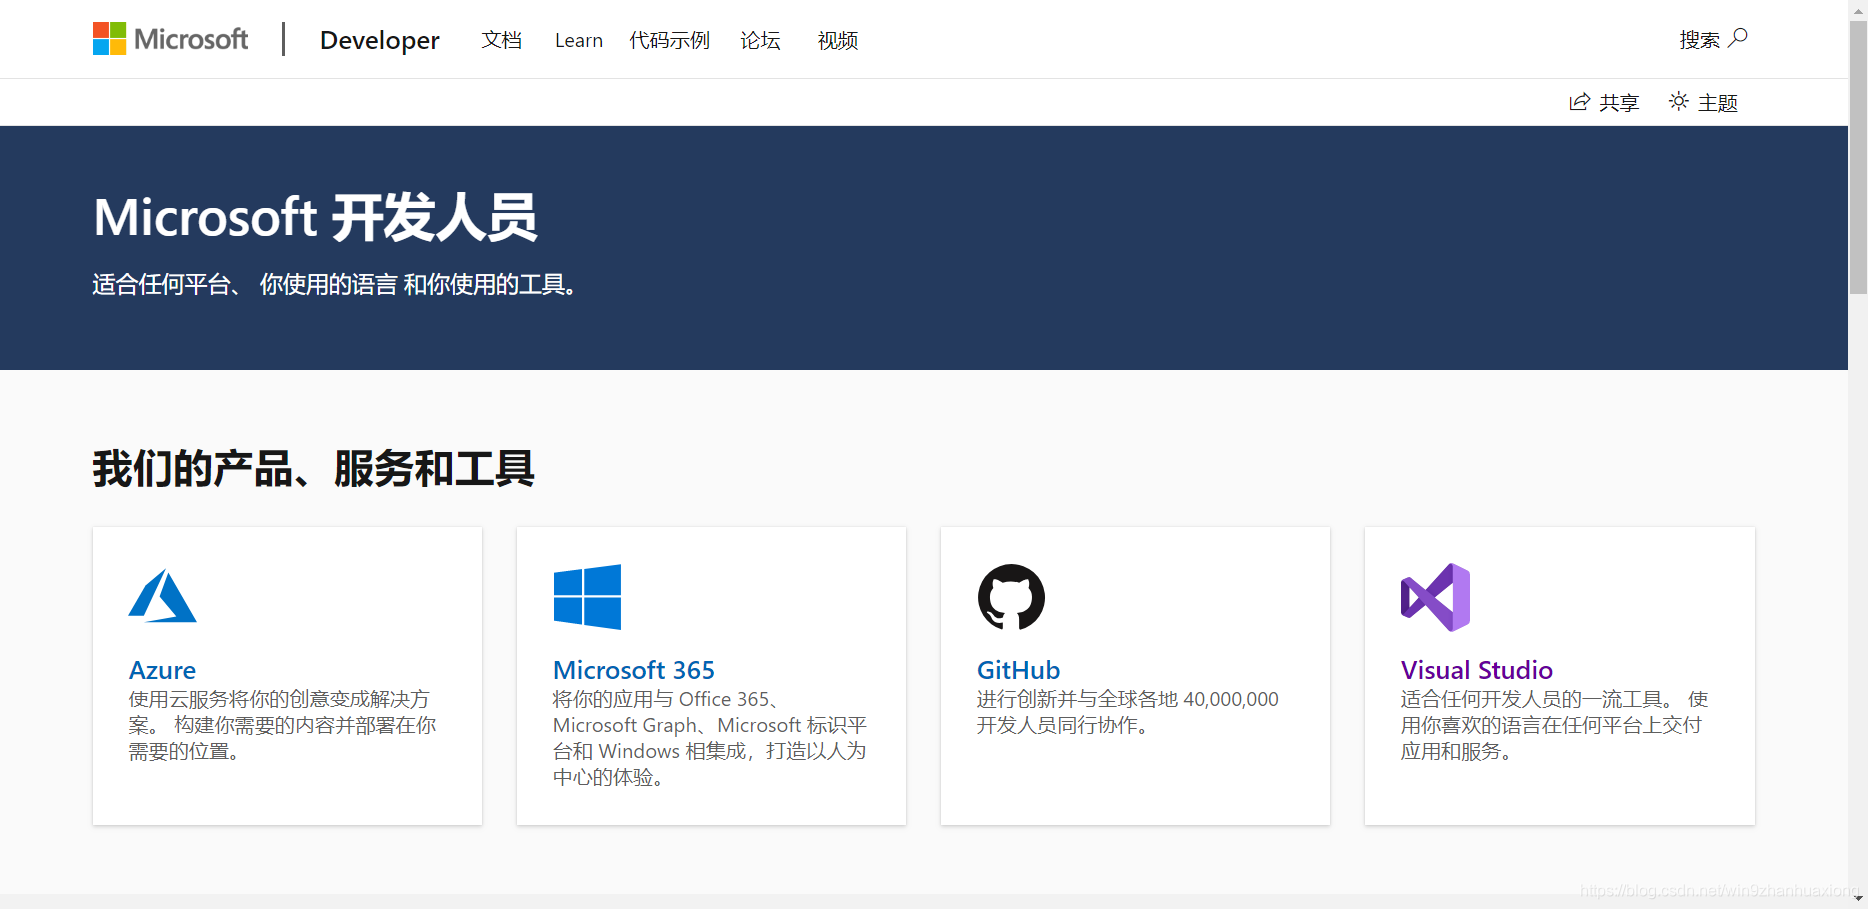Viewport: 1868px width, 909px height.
Task: Open the Azure link
Action: tap(162, 670)
